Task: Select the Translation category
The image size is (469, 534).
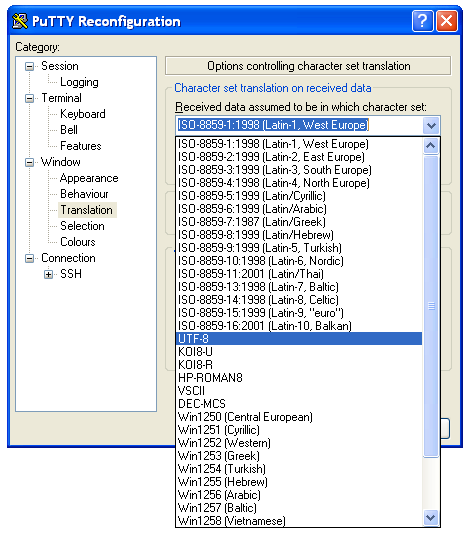Action: [x=87, y=210]
